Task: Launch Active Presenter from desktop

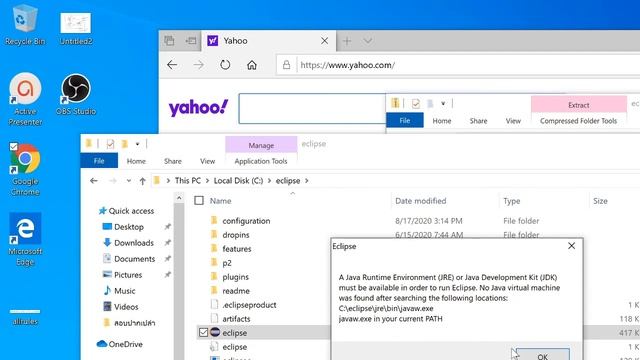Action: click(x=25, y=99)
